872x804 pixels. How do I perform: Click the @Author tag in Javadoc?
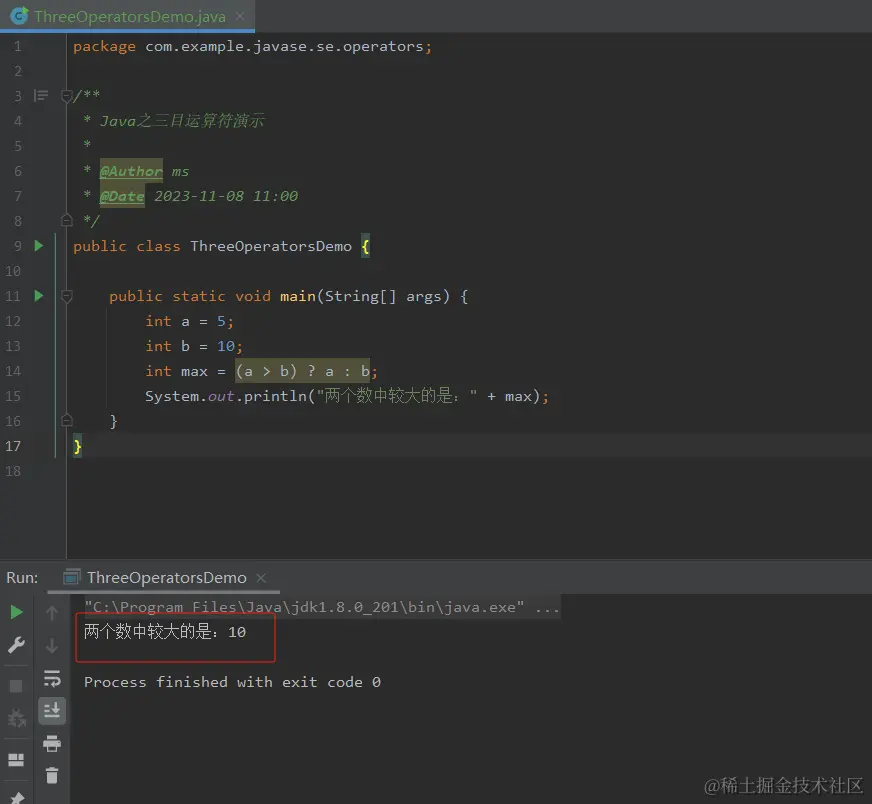[131, 171]
